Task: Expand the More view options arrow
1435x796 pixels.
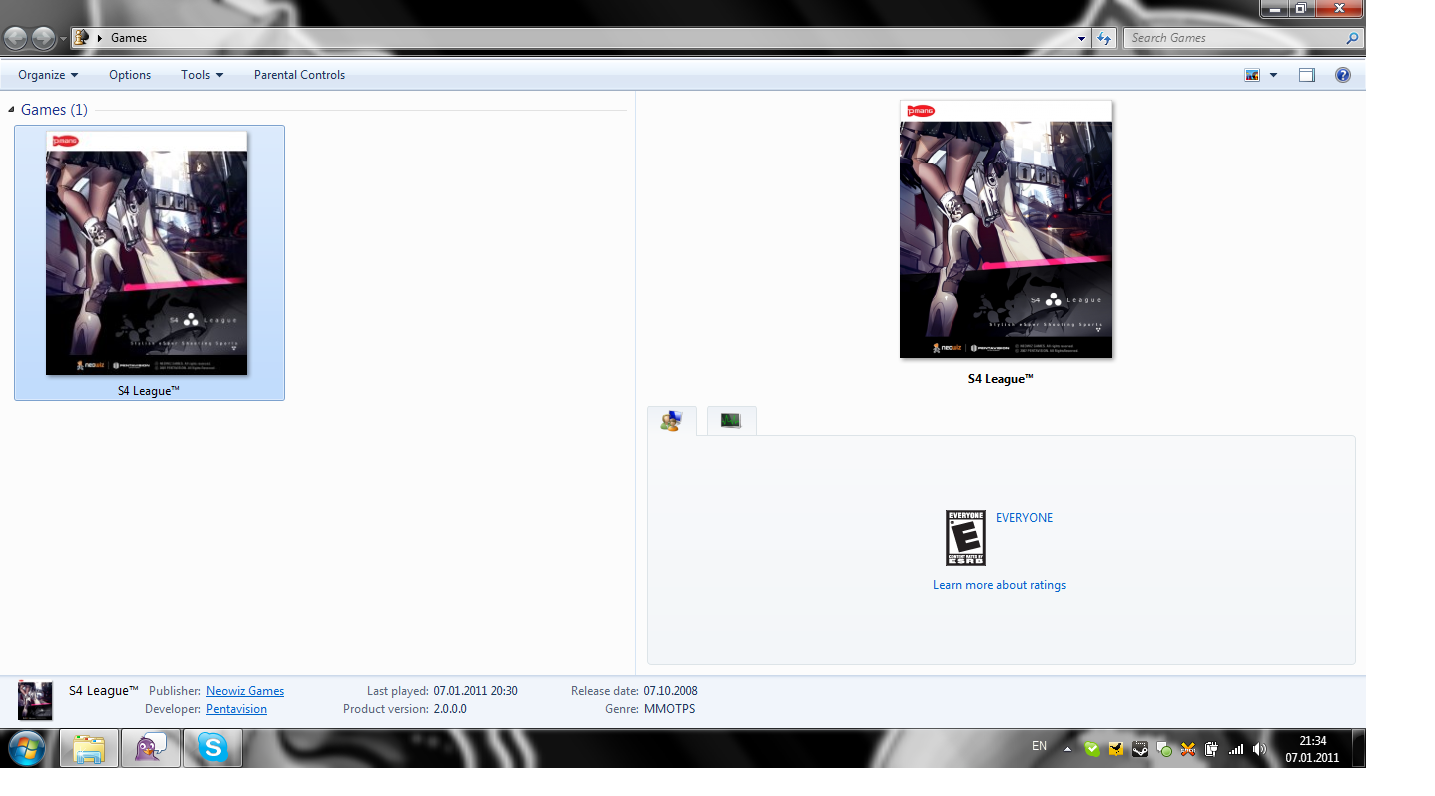Action: [x=1273, y=75]
